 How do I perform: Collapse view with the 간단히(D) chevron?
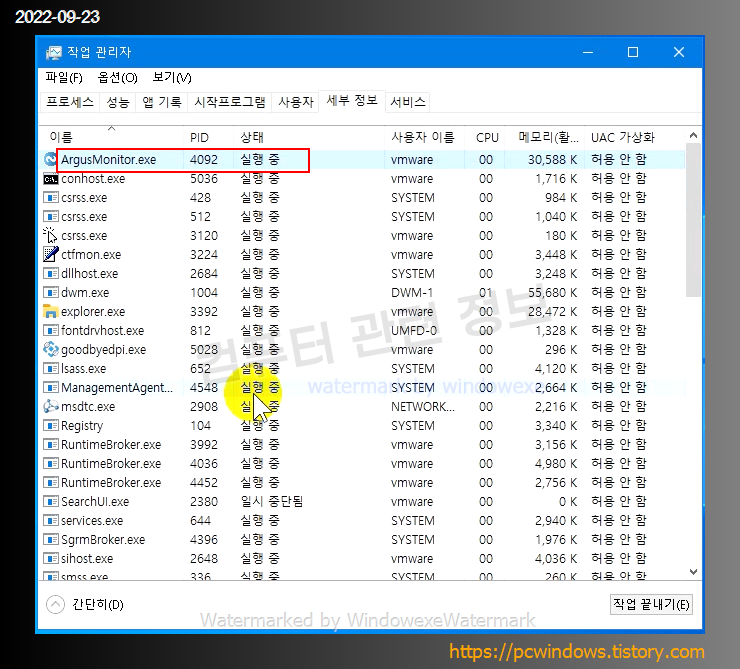point(55,604)
